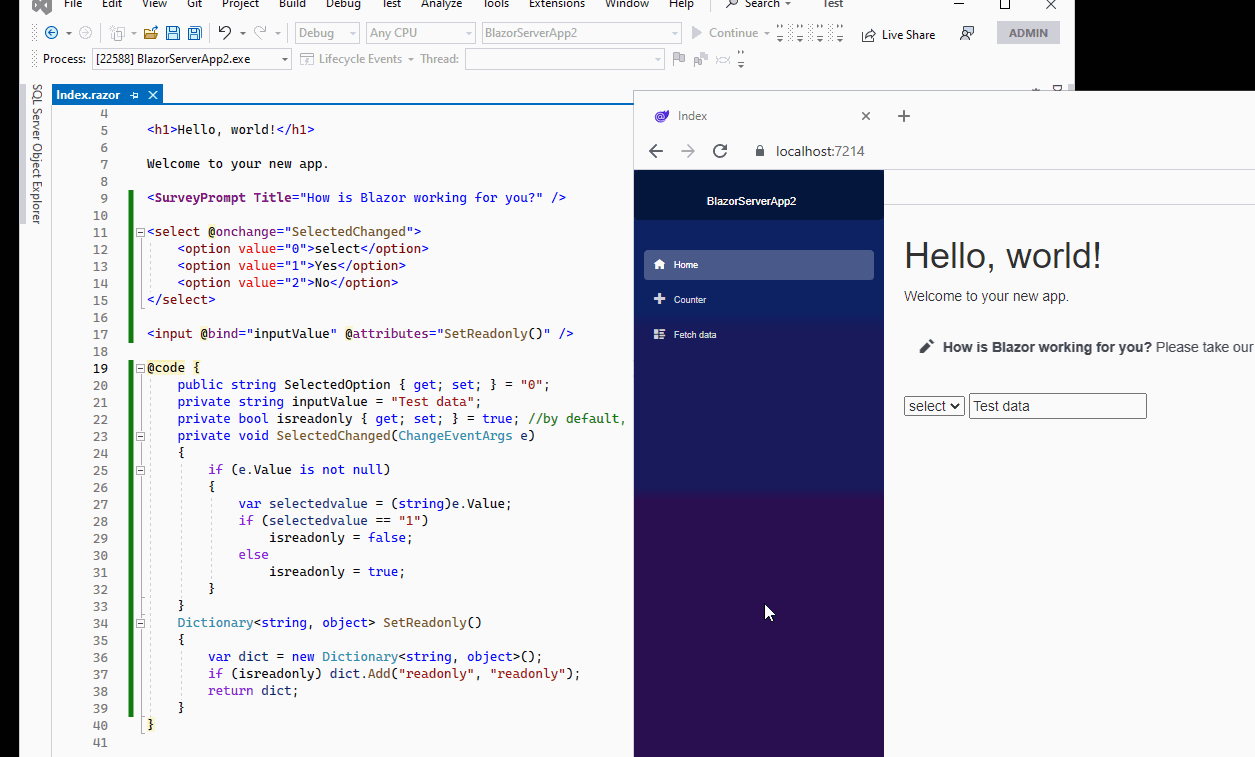
Task: Click the browser back arrow
Action: tap(656, 151)
